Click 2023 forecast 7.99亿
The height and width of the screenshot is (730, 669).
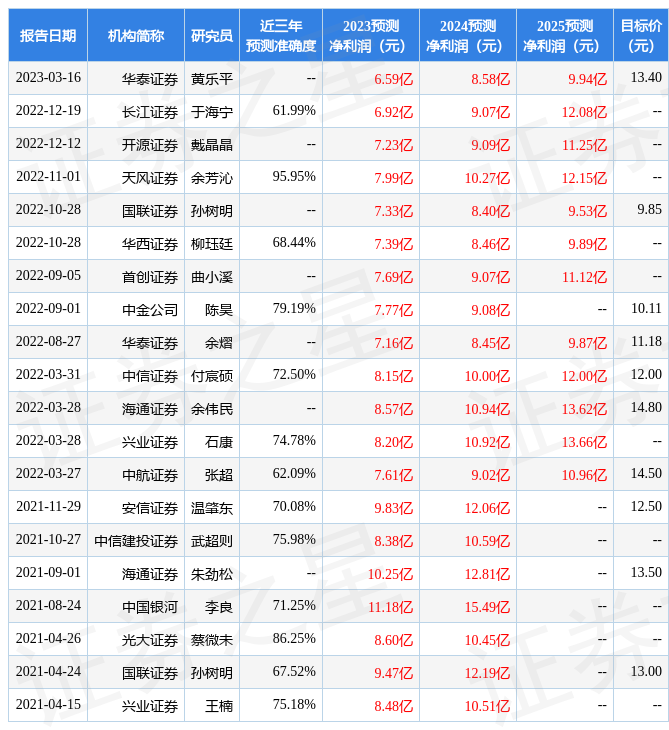(394, 178)
